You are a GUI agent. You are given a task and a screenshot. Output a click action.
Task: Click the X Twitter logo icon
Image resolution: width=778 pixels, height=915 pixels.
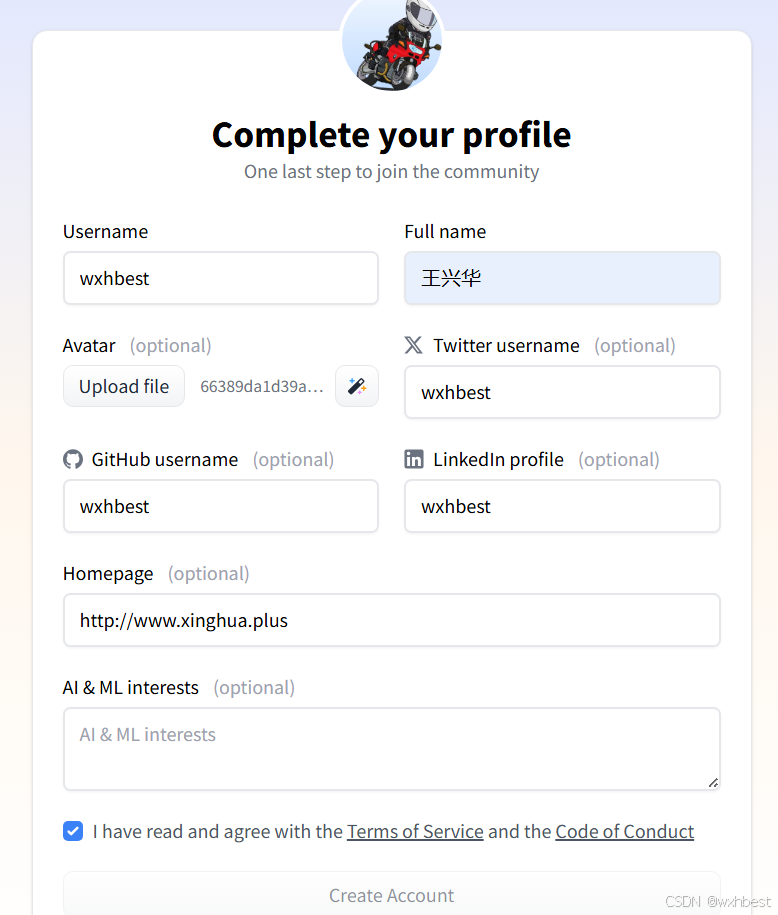click(413, 345)
